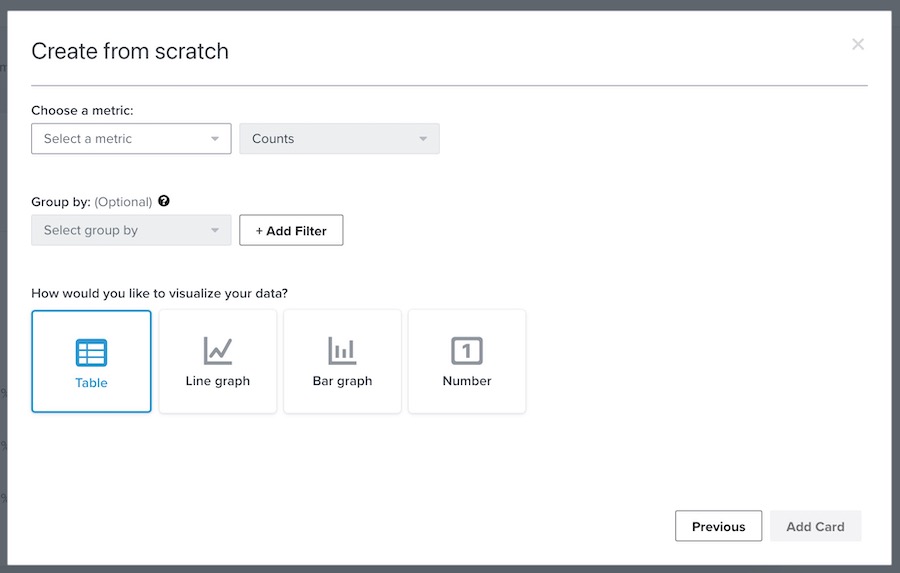
Task: Click the arrow on the Counts box
Action: 423,139
